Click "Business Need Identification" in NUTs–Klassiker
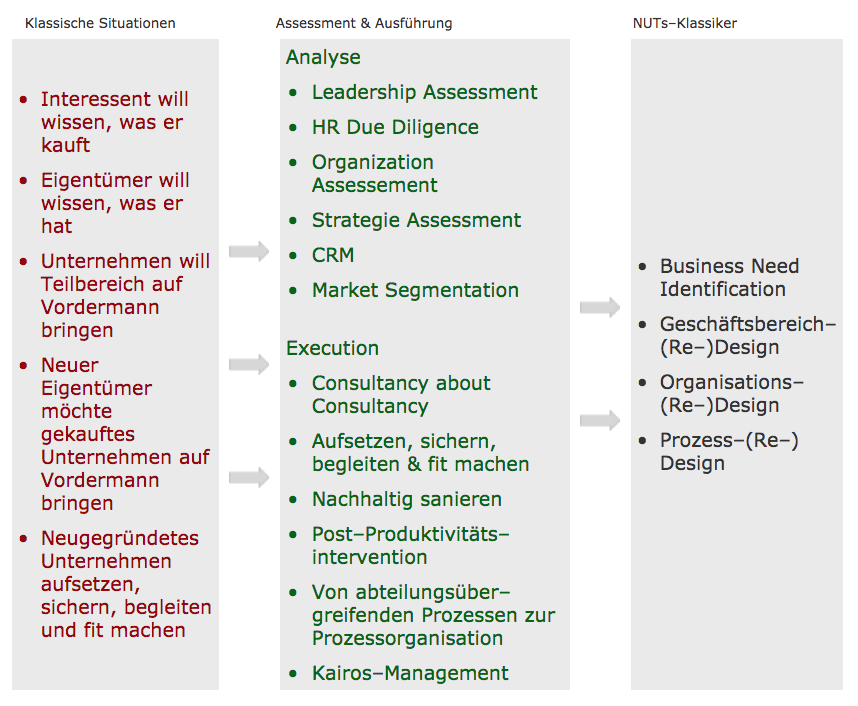 (x=728, y=277)
